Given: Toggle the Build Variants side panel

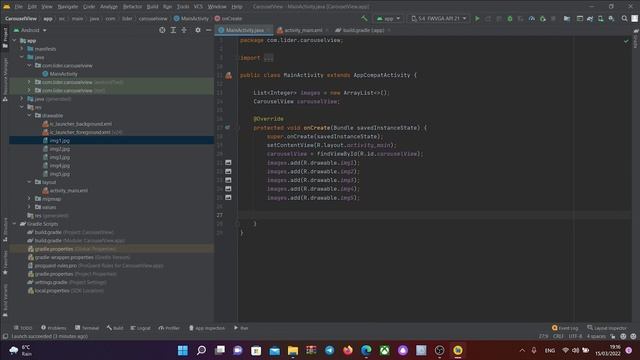Looking at the screenshot, I should coord(5,300).
